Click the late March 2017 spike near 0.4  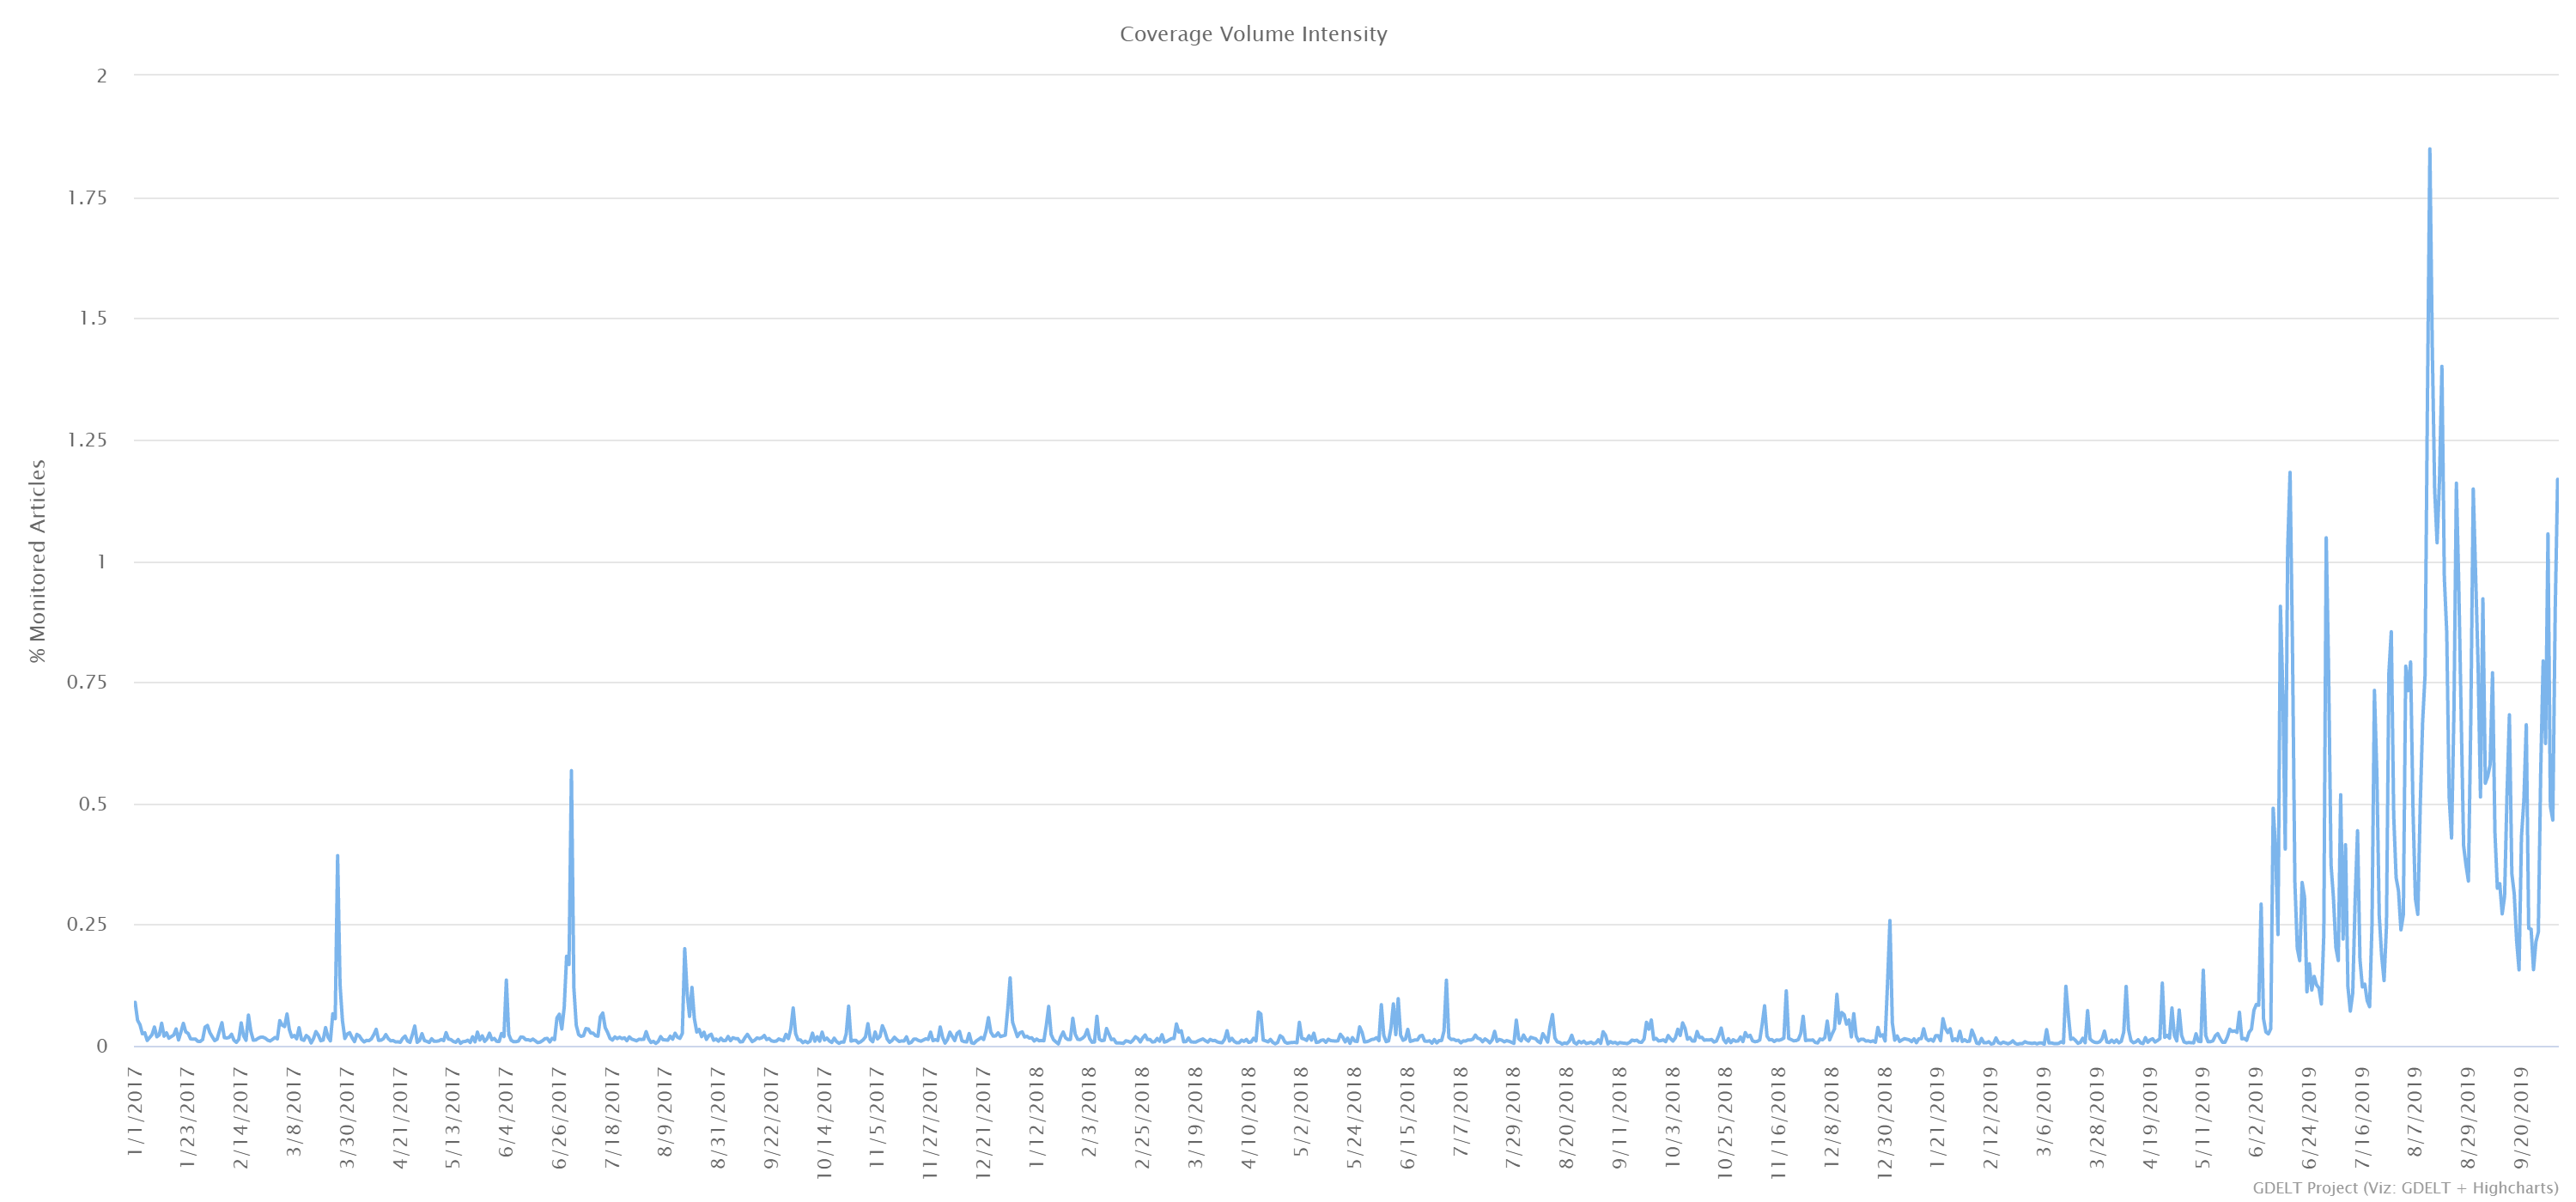pyautogui.click(x=337, y=856)
